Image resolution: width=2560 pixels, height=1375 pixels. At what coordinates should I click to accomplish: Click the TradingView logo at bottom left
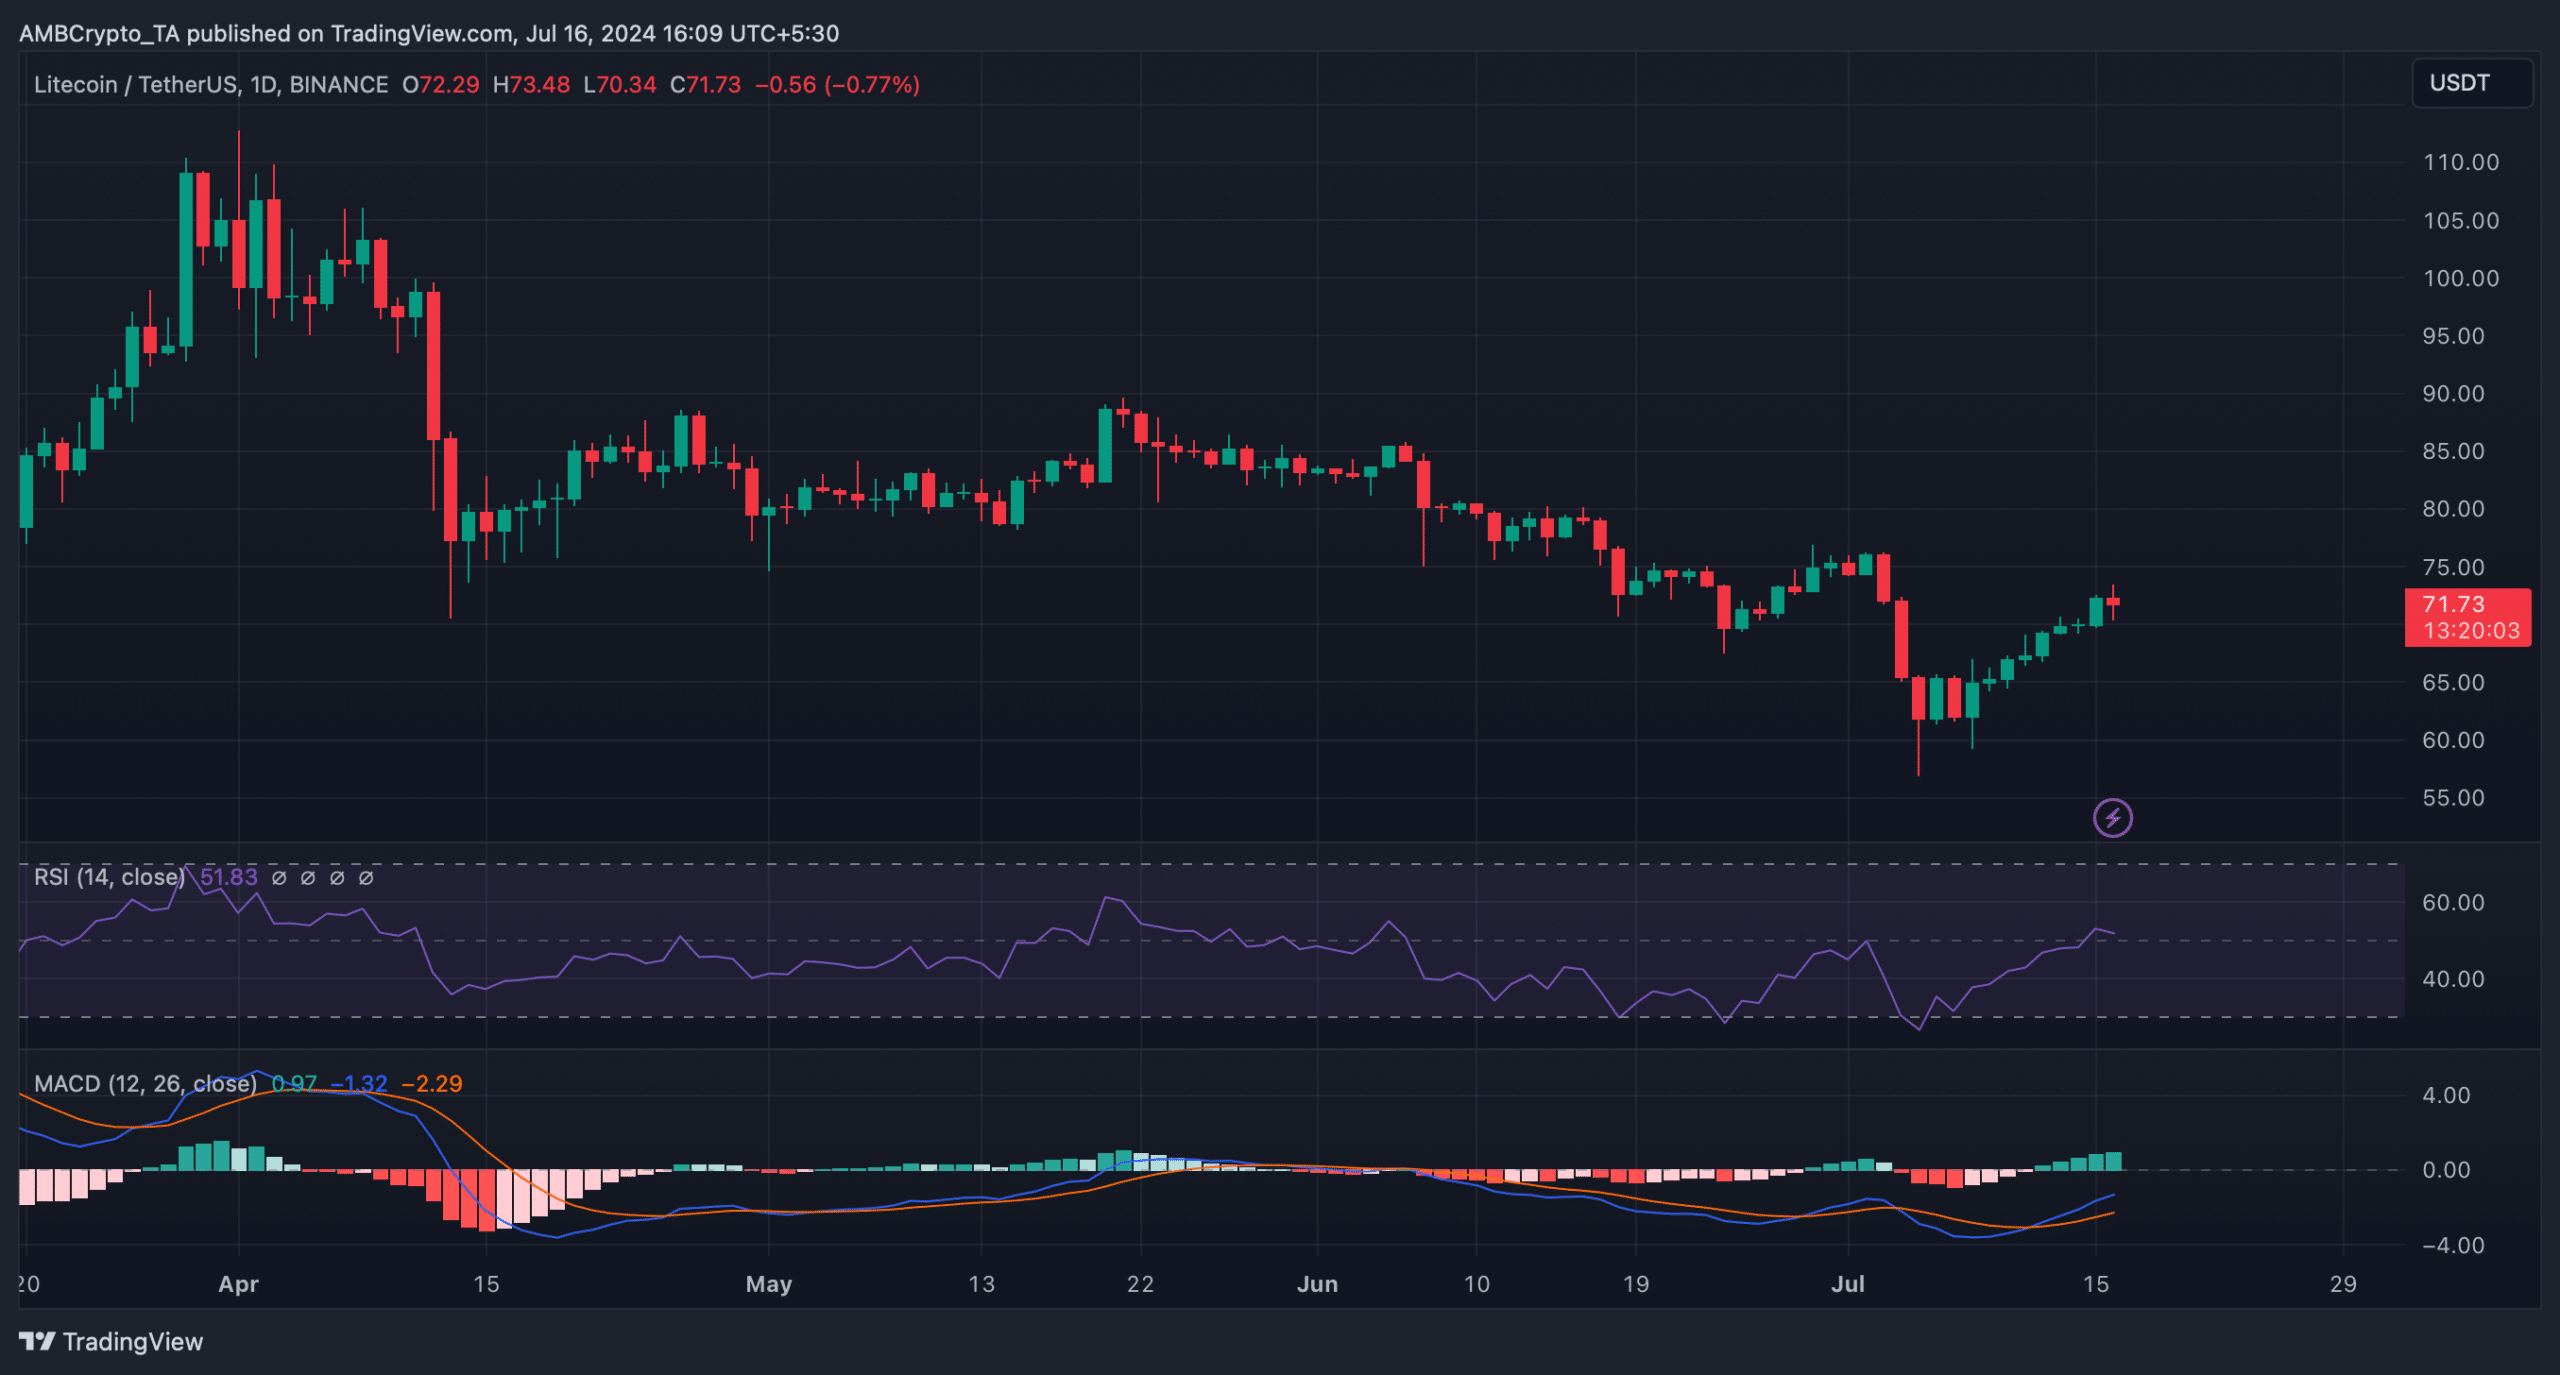tap(111, 1341)
